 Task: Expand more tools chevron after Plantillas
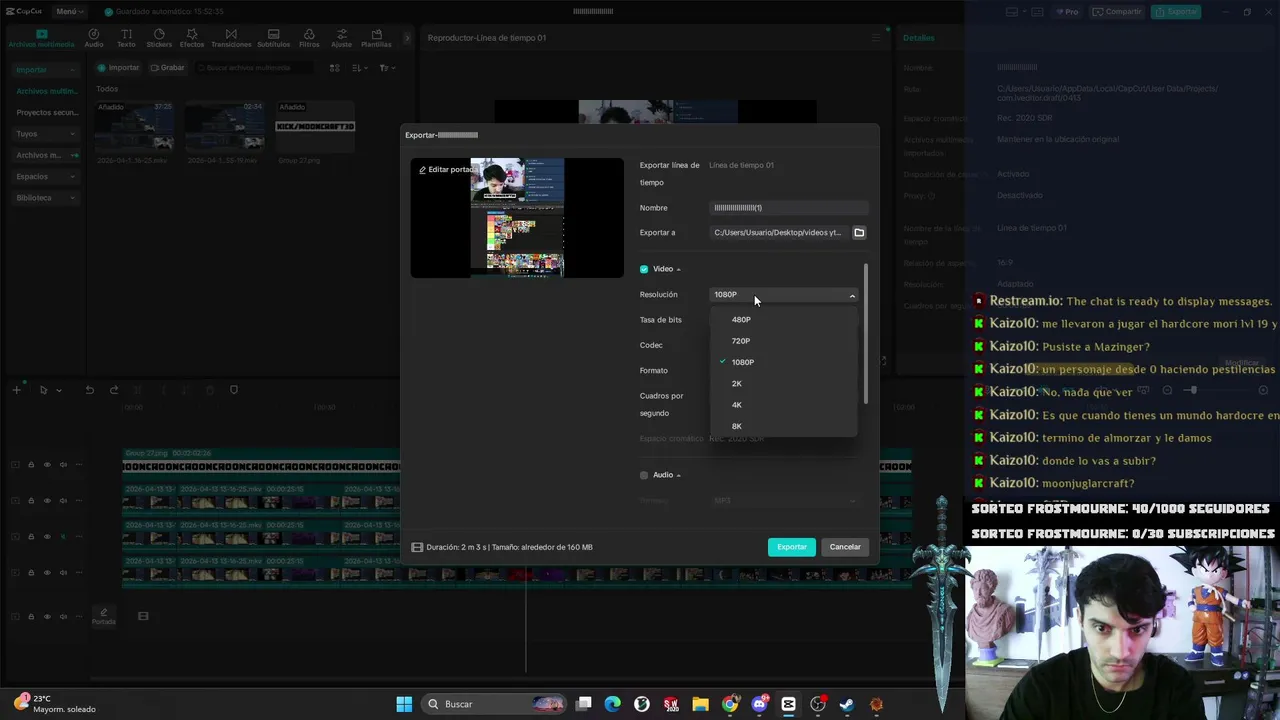tap(407, 38)
